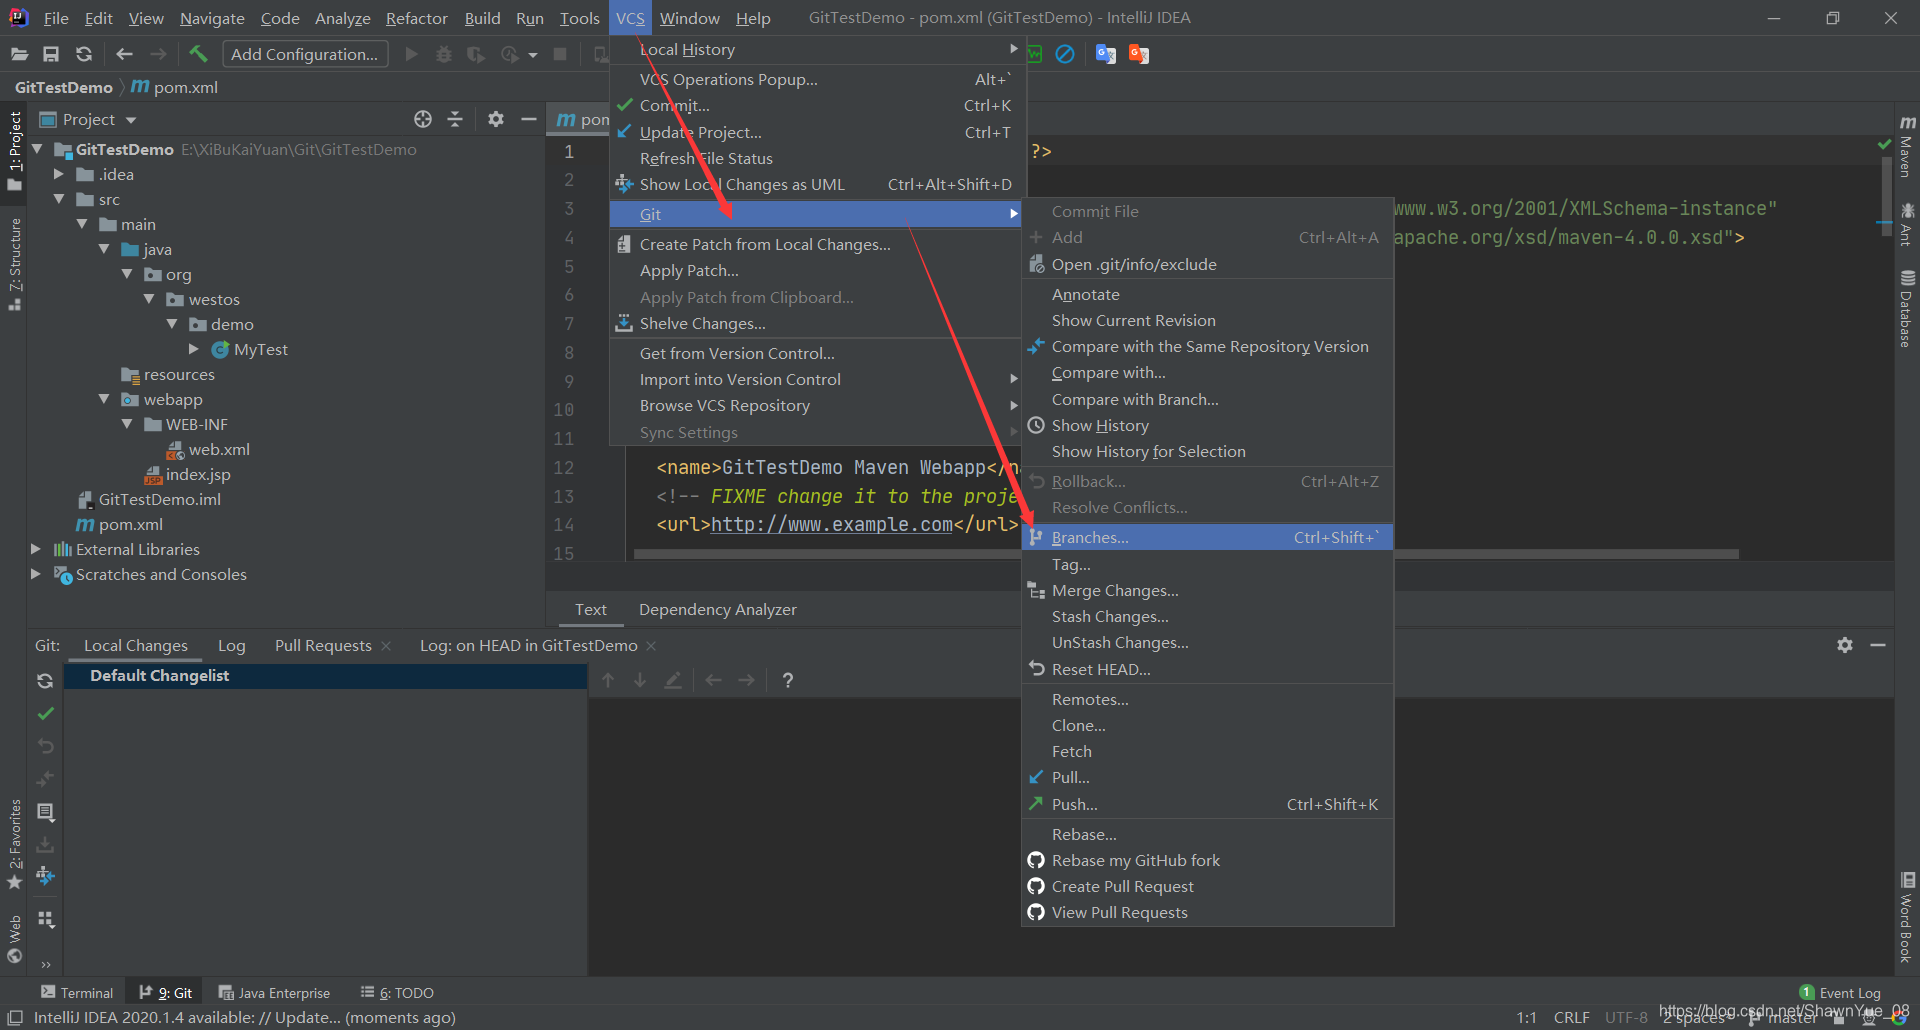The image size is (1920, 1030).
Task: Choose Push... from Git submenu
Action: click(1207, 804)
